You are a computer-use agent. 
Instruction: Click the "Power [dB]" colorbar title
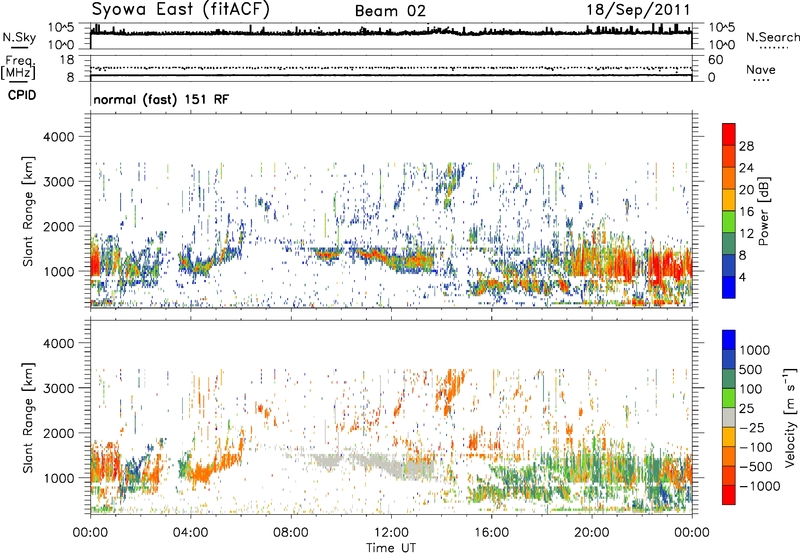[x=763, y=211]
